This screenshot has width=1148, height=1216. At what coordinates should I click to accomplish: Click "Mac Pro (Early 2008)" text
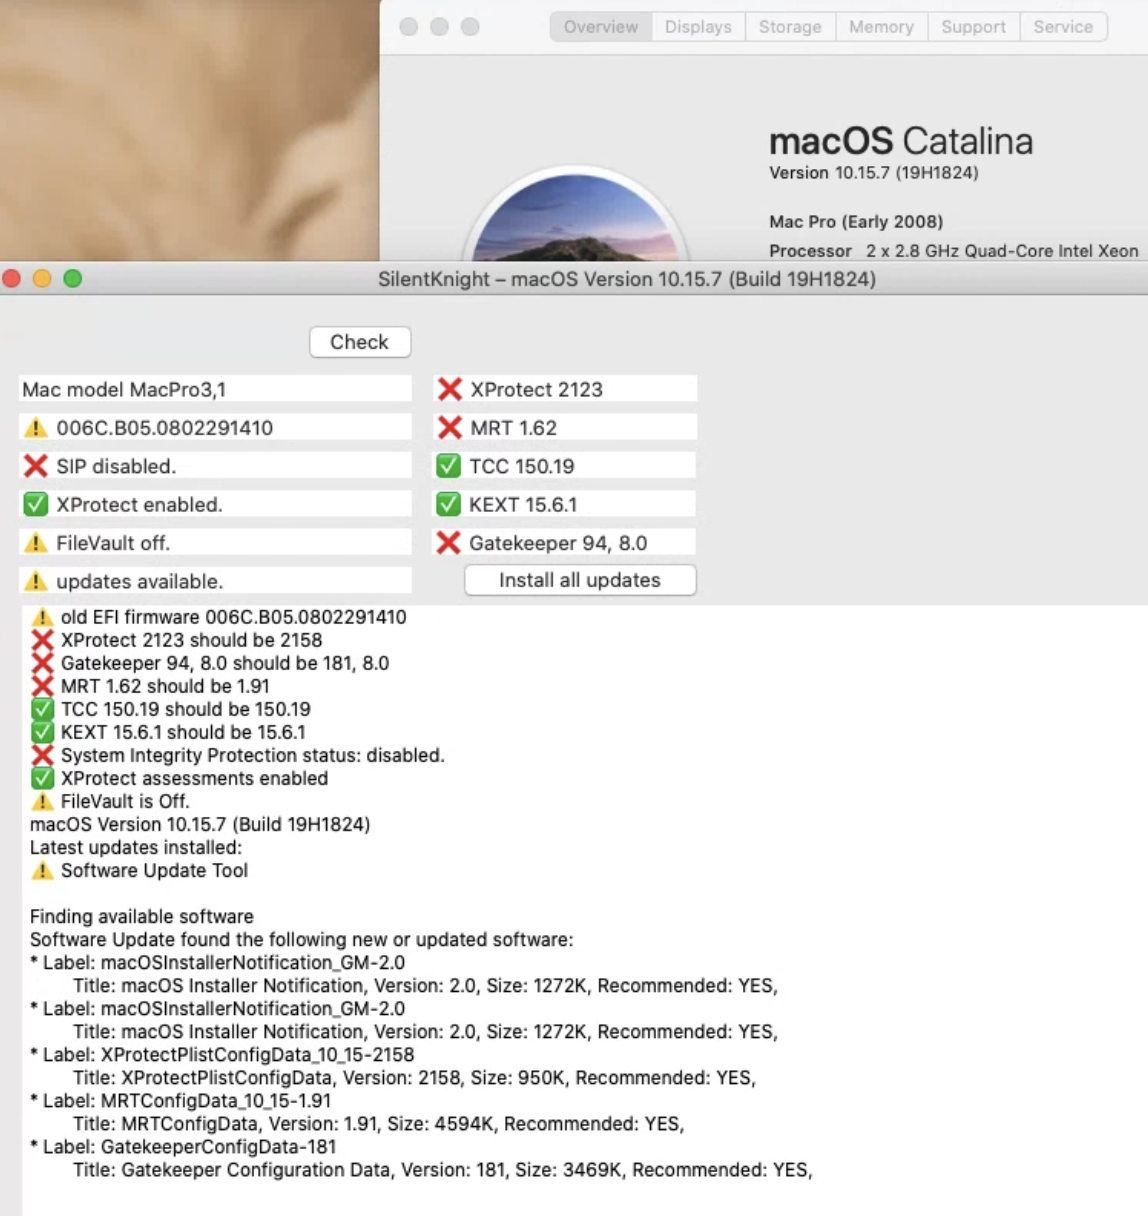click(856, 221)
